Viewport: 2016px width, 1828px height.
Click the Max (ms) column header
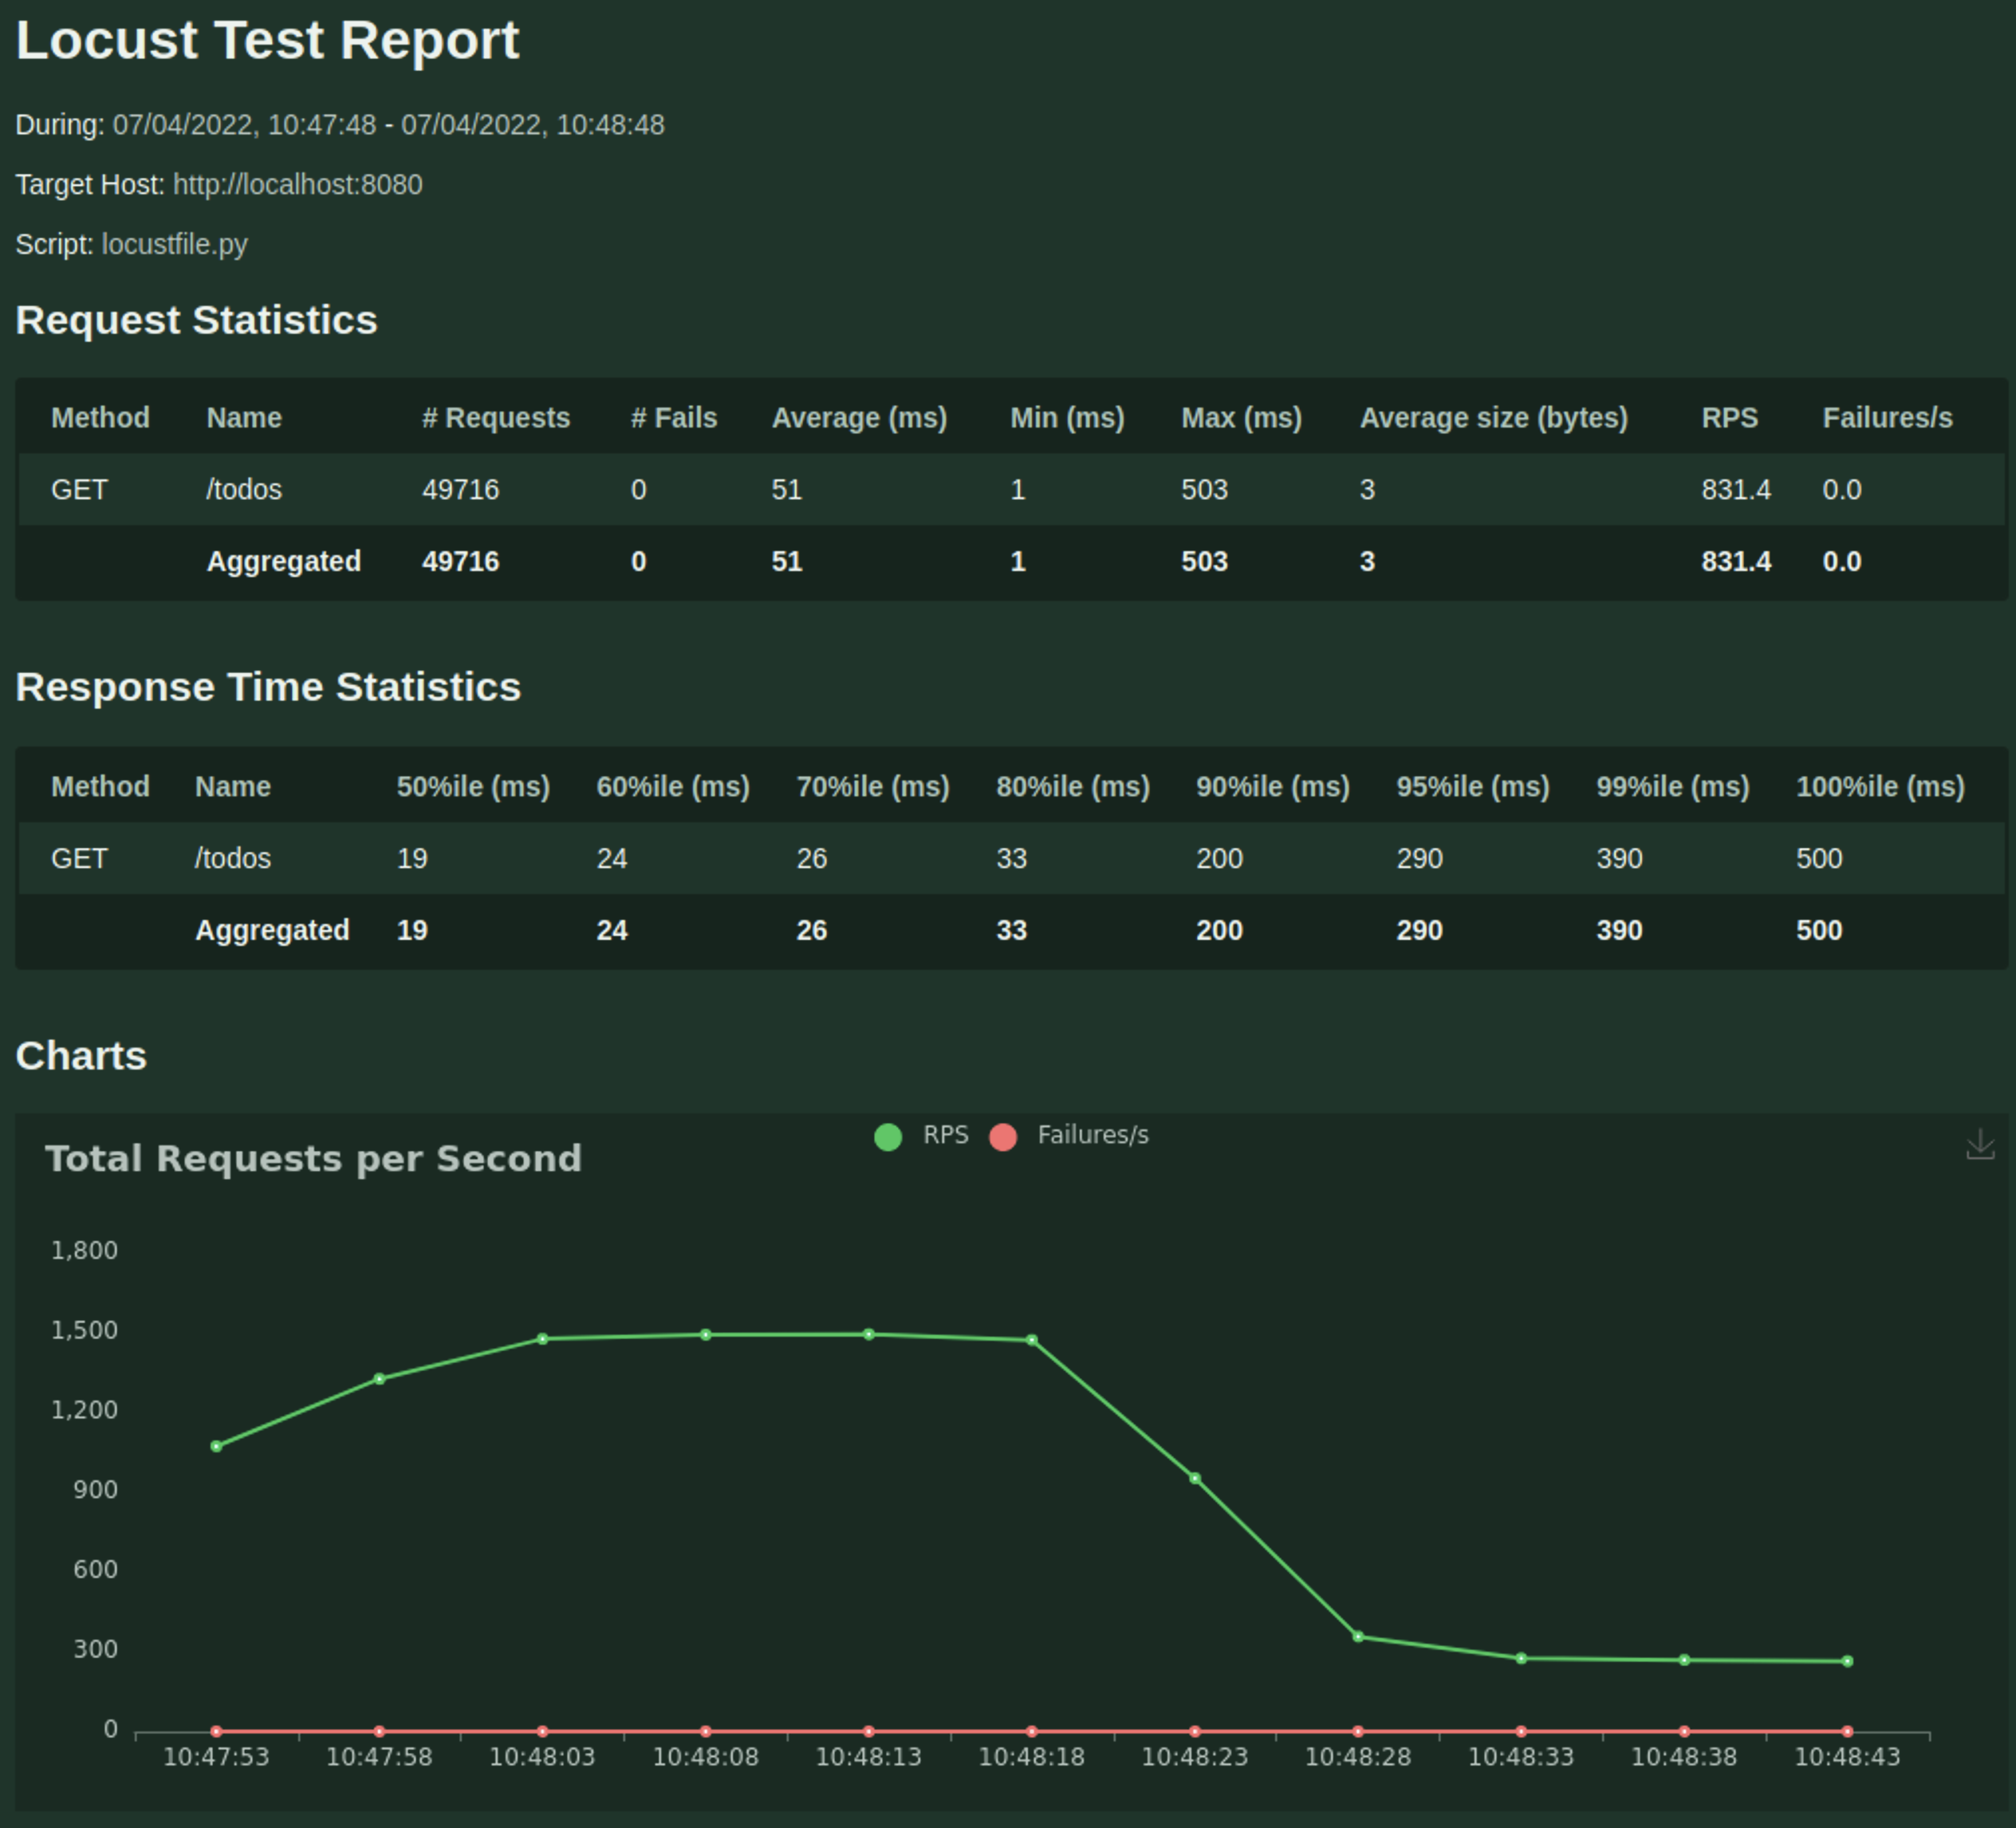1241,418
